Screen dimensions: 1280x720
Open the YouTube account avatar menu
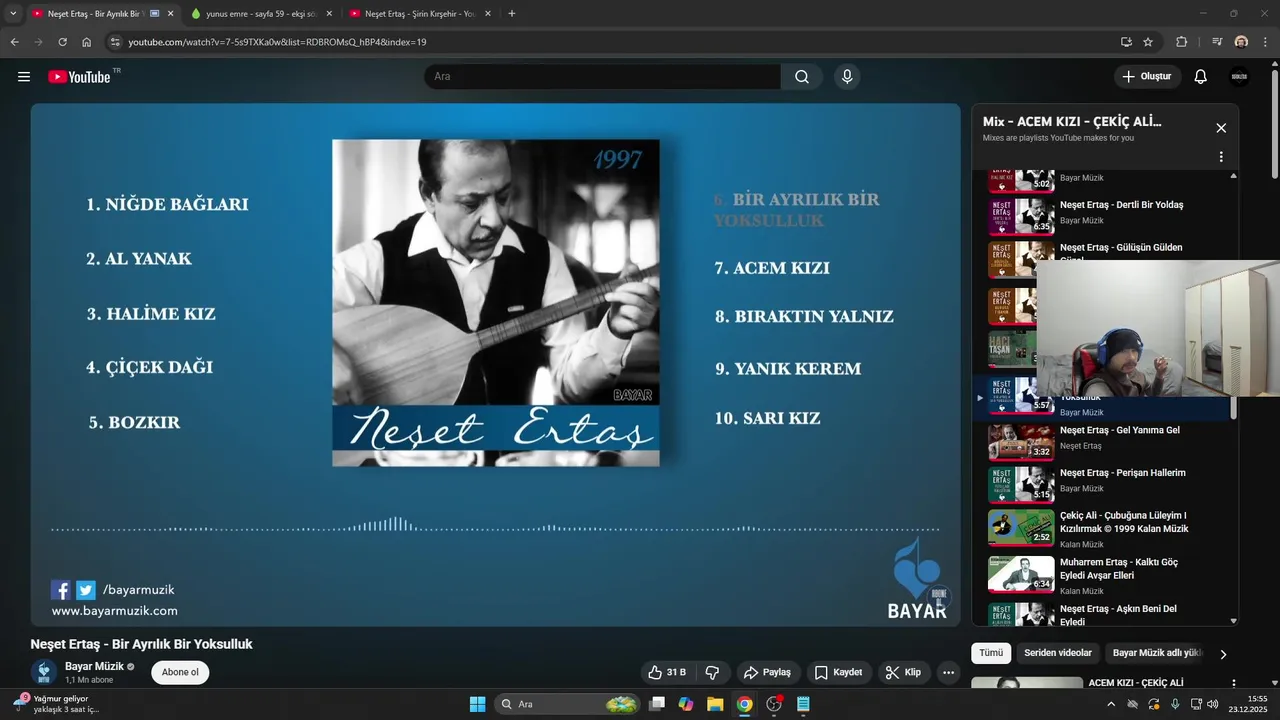1239,77
